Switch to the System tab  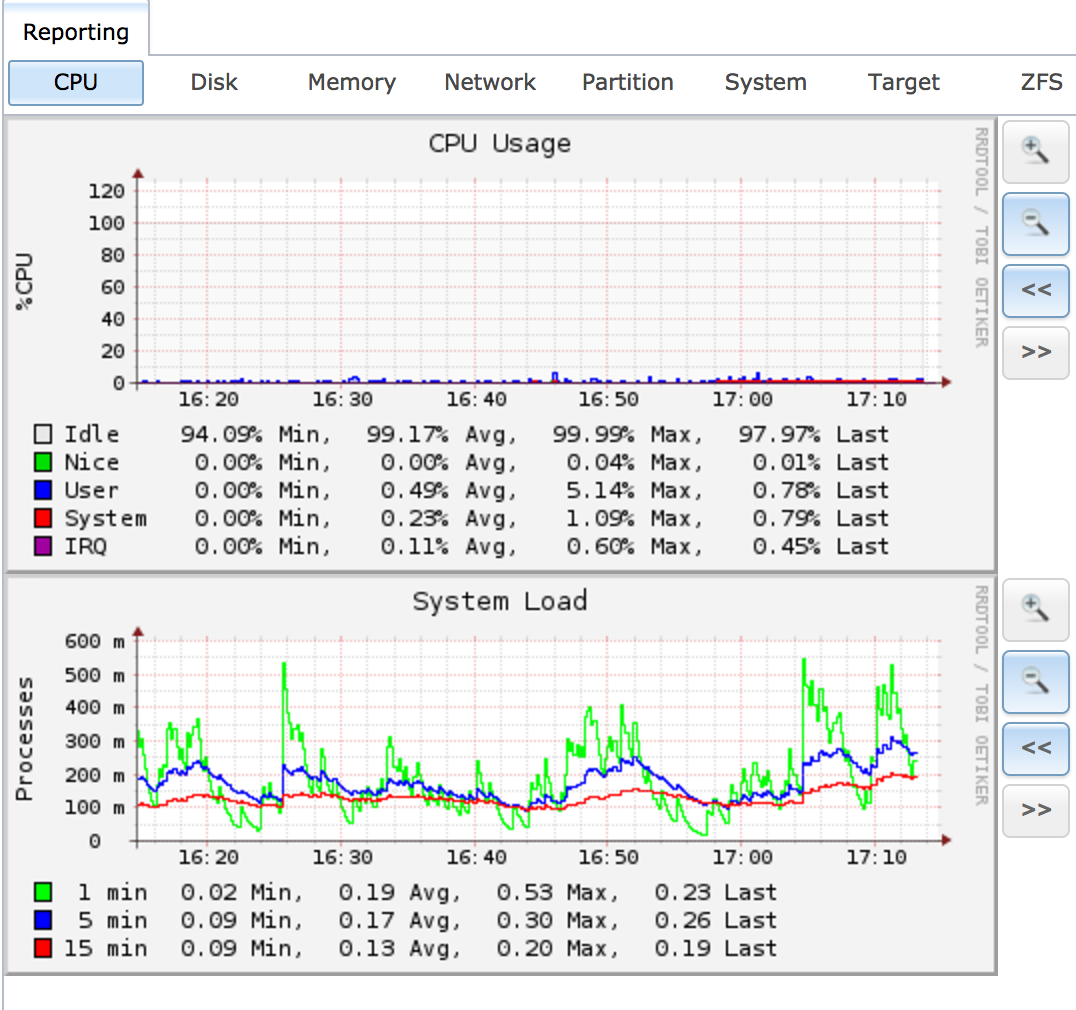point(766,82)
